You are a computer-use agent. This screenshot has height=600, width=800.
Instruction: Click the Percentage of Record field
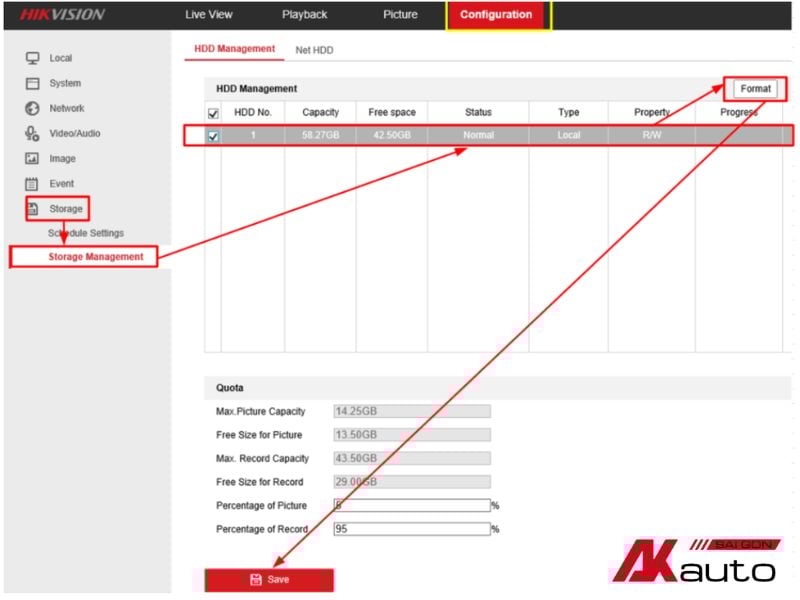pyautogui.click(x=411, y=529)
